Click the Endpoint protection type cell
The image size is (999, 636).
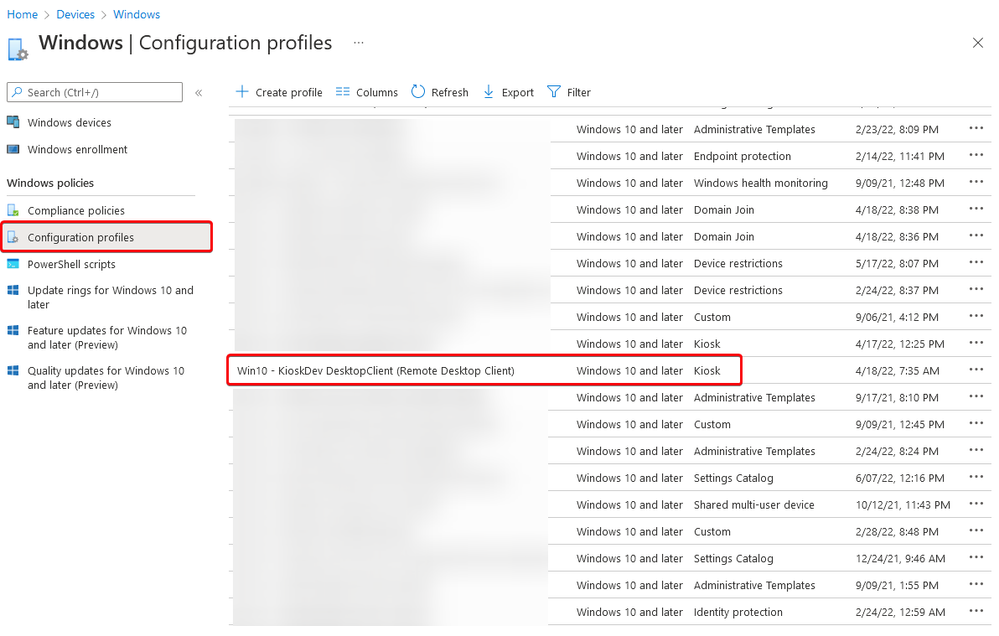point(742,156)
